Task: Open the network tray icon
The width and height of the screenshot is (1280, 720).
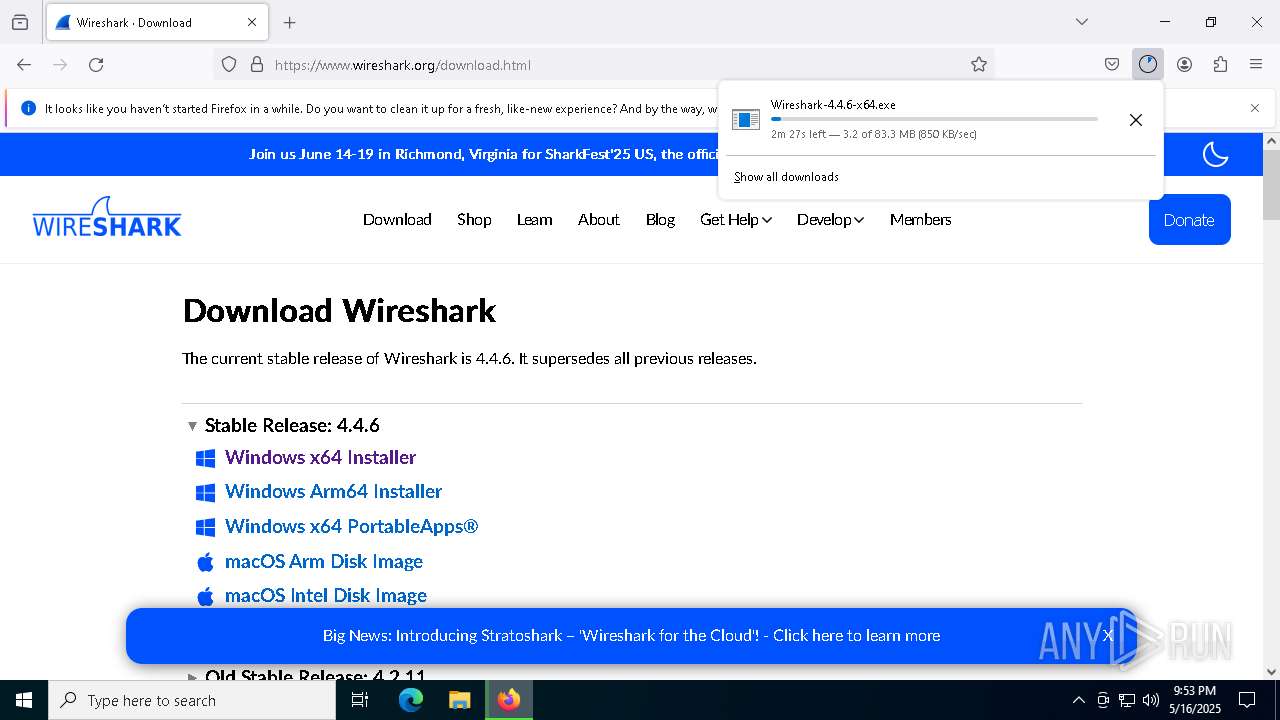Action: coord(1127,700)
